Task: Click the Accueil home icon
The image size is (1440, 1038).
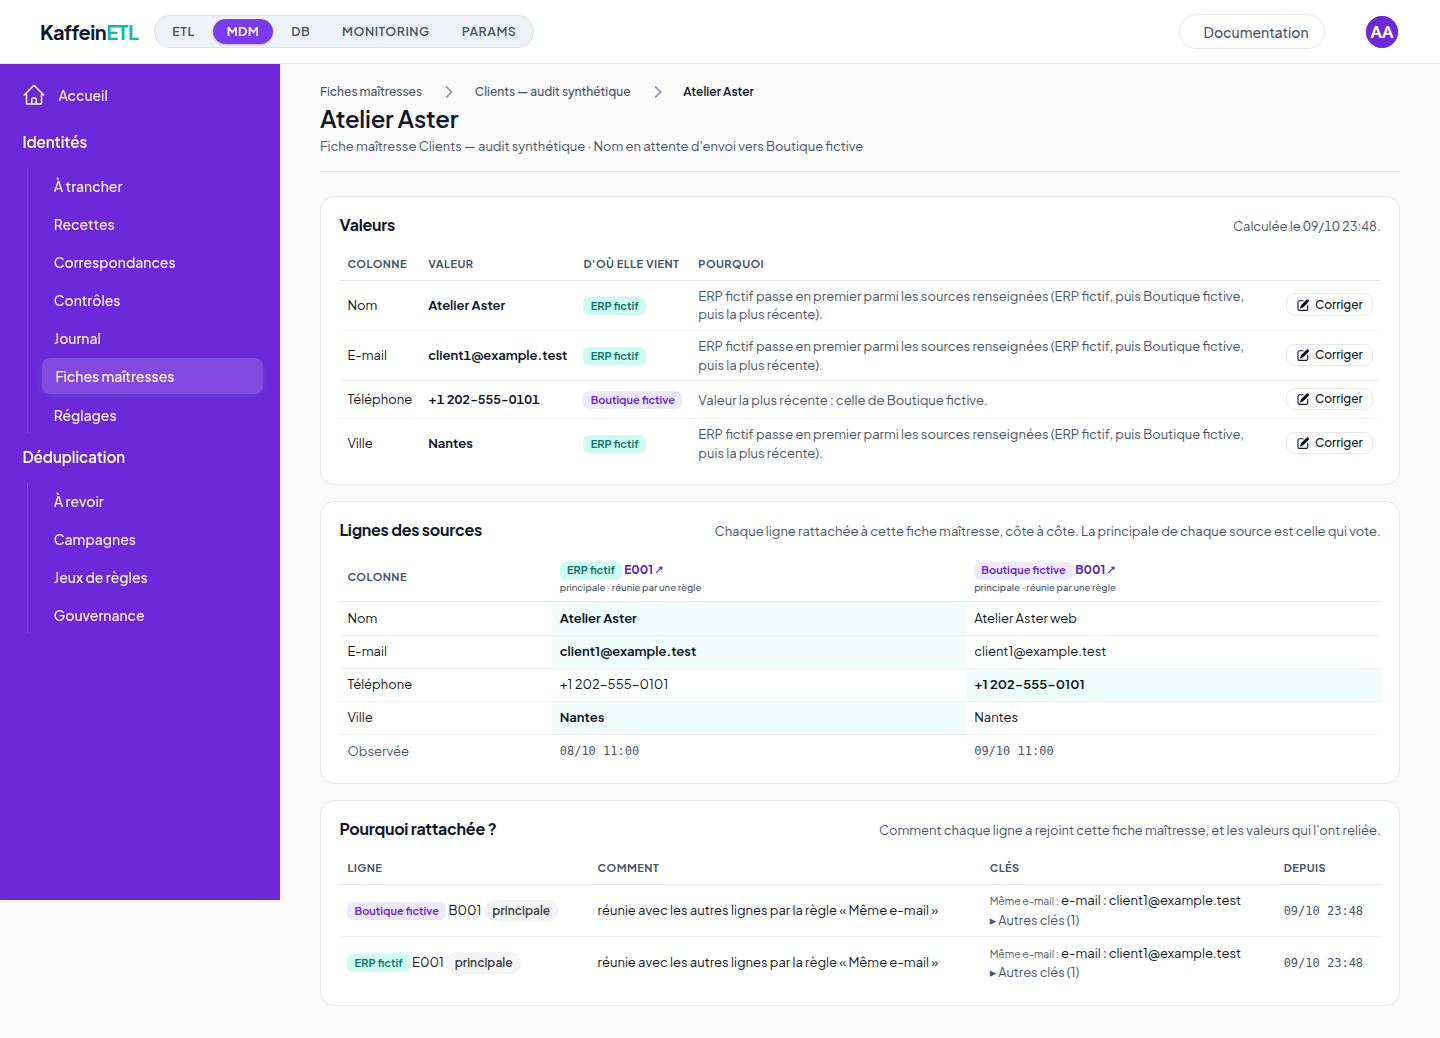Action: click(34, 95)
